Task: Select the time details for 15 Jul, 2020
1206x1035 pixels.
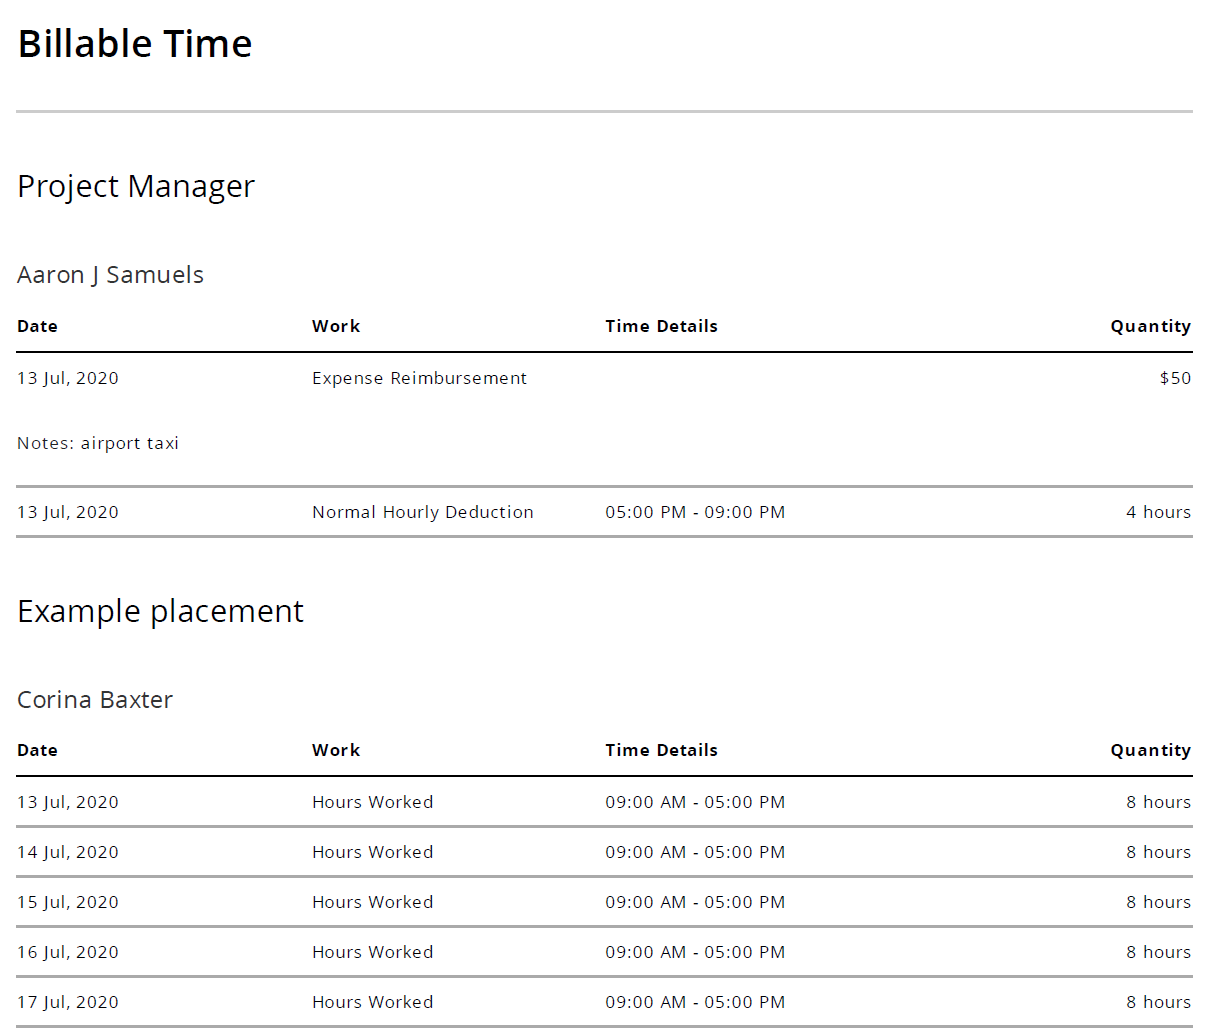Action: [695, 902]
